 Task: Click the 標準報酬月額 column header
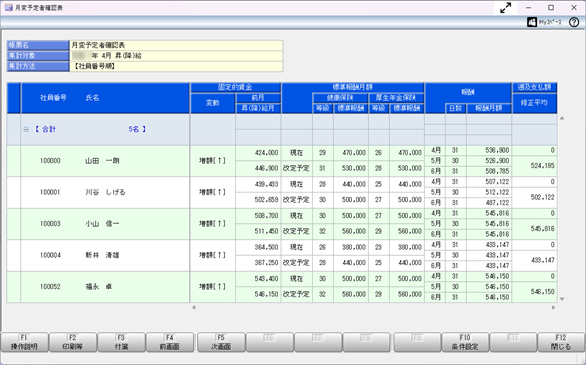pyautogui.click(x=353, y=87)
